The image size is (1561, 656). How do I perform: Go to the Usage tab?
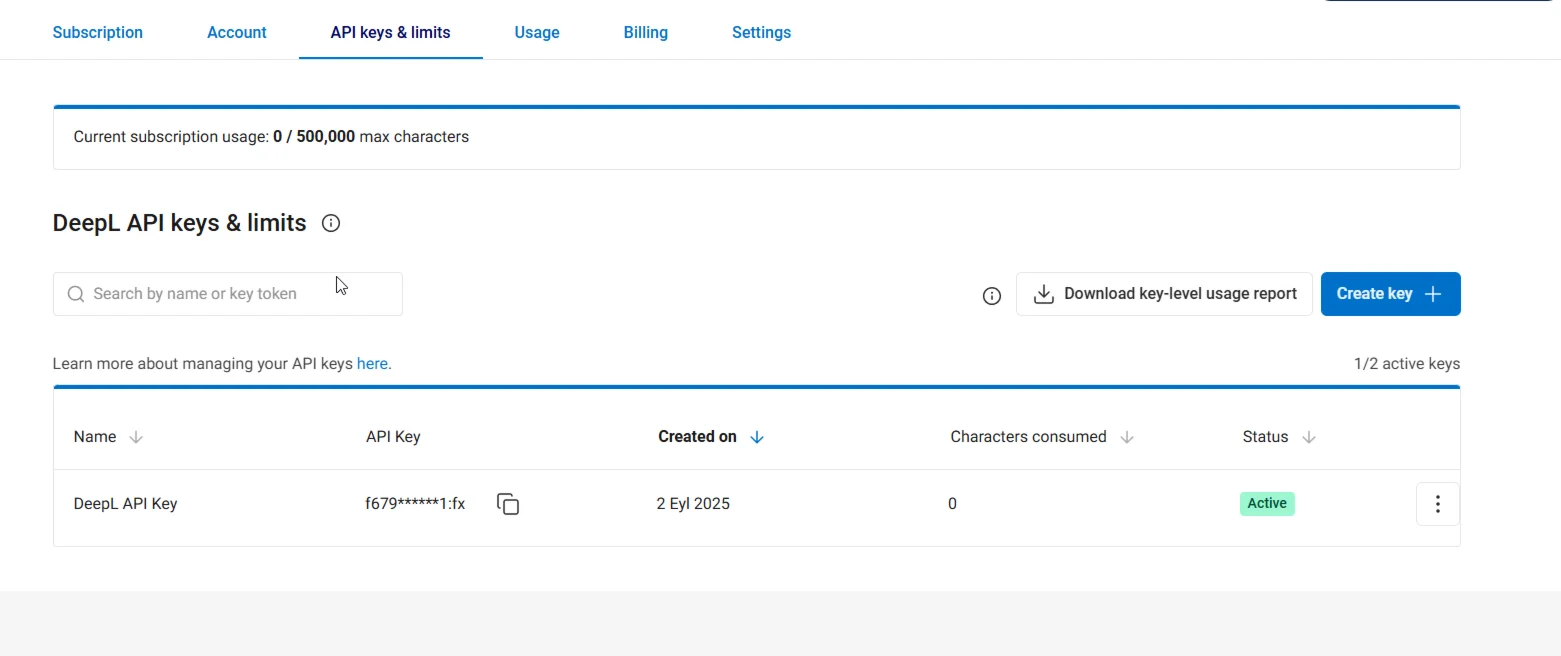[537, 33]
